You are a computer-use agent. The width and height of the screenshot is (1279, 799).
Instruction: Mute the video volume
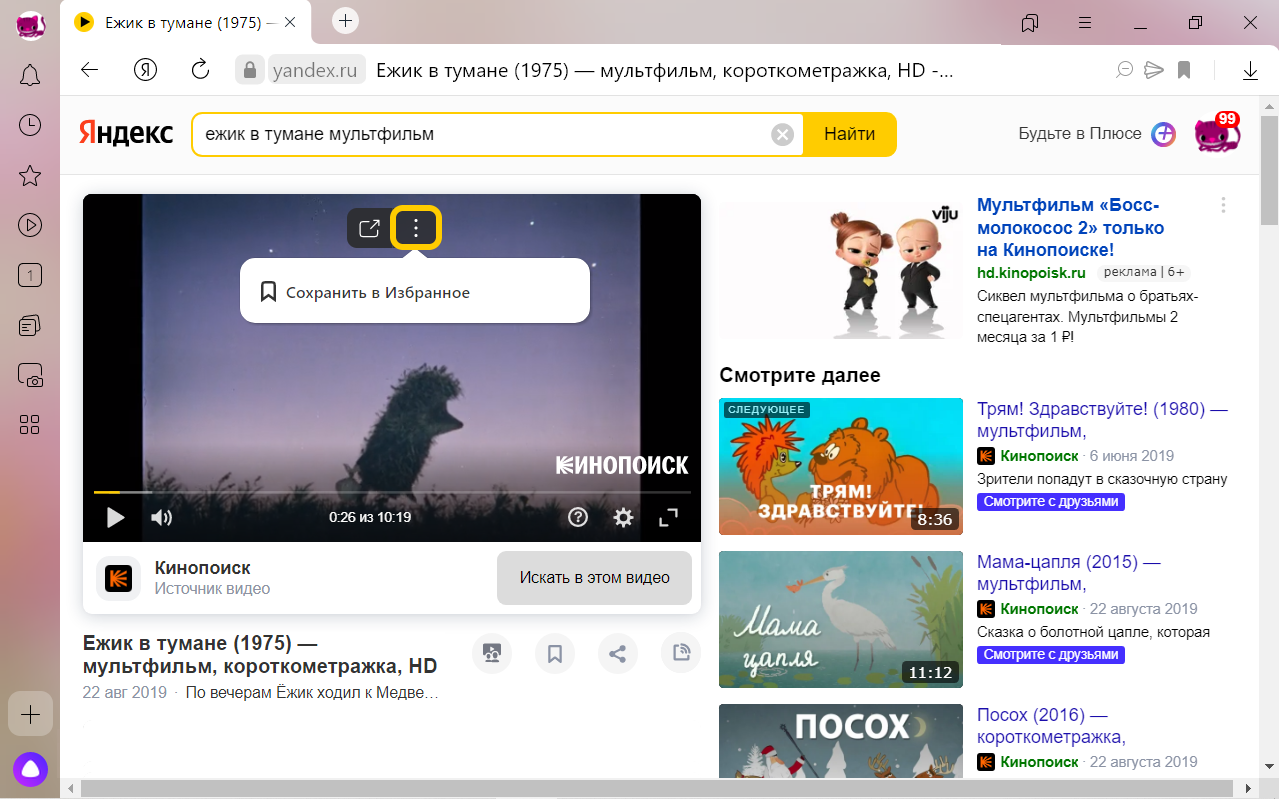[x=161, y=517]
